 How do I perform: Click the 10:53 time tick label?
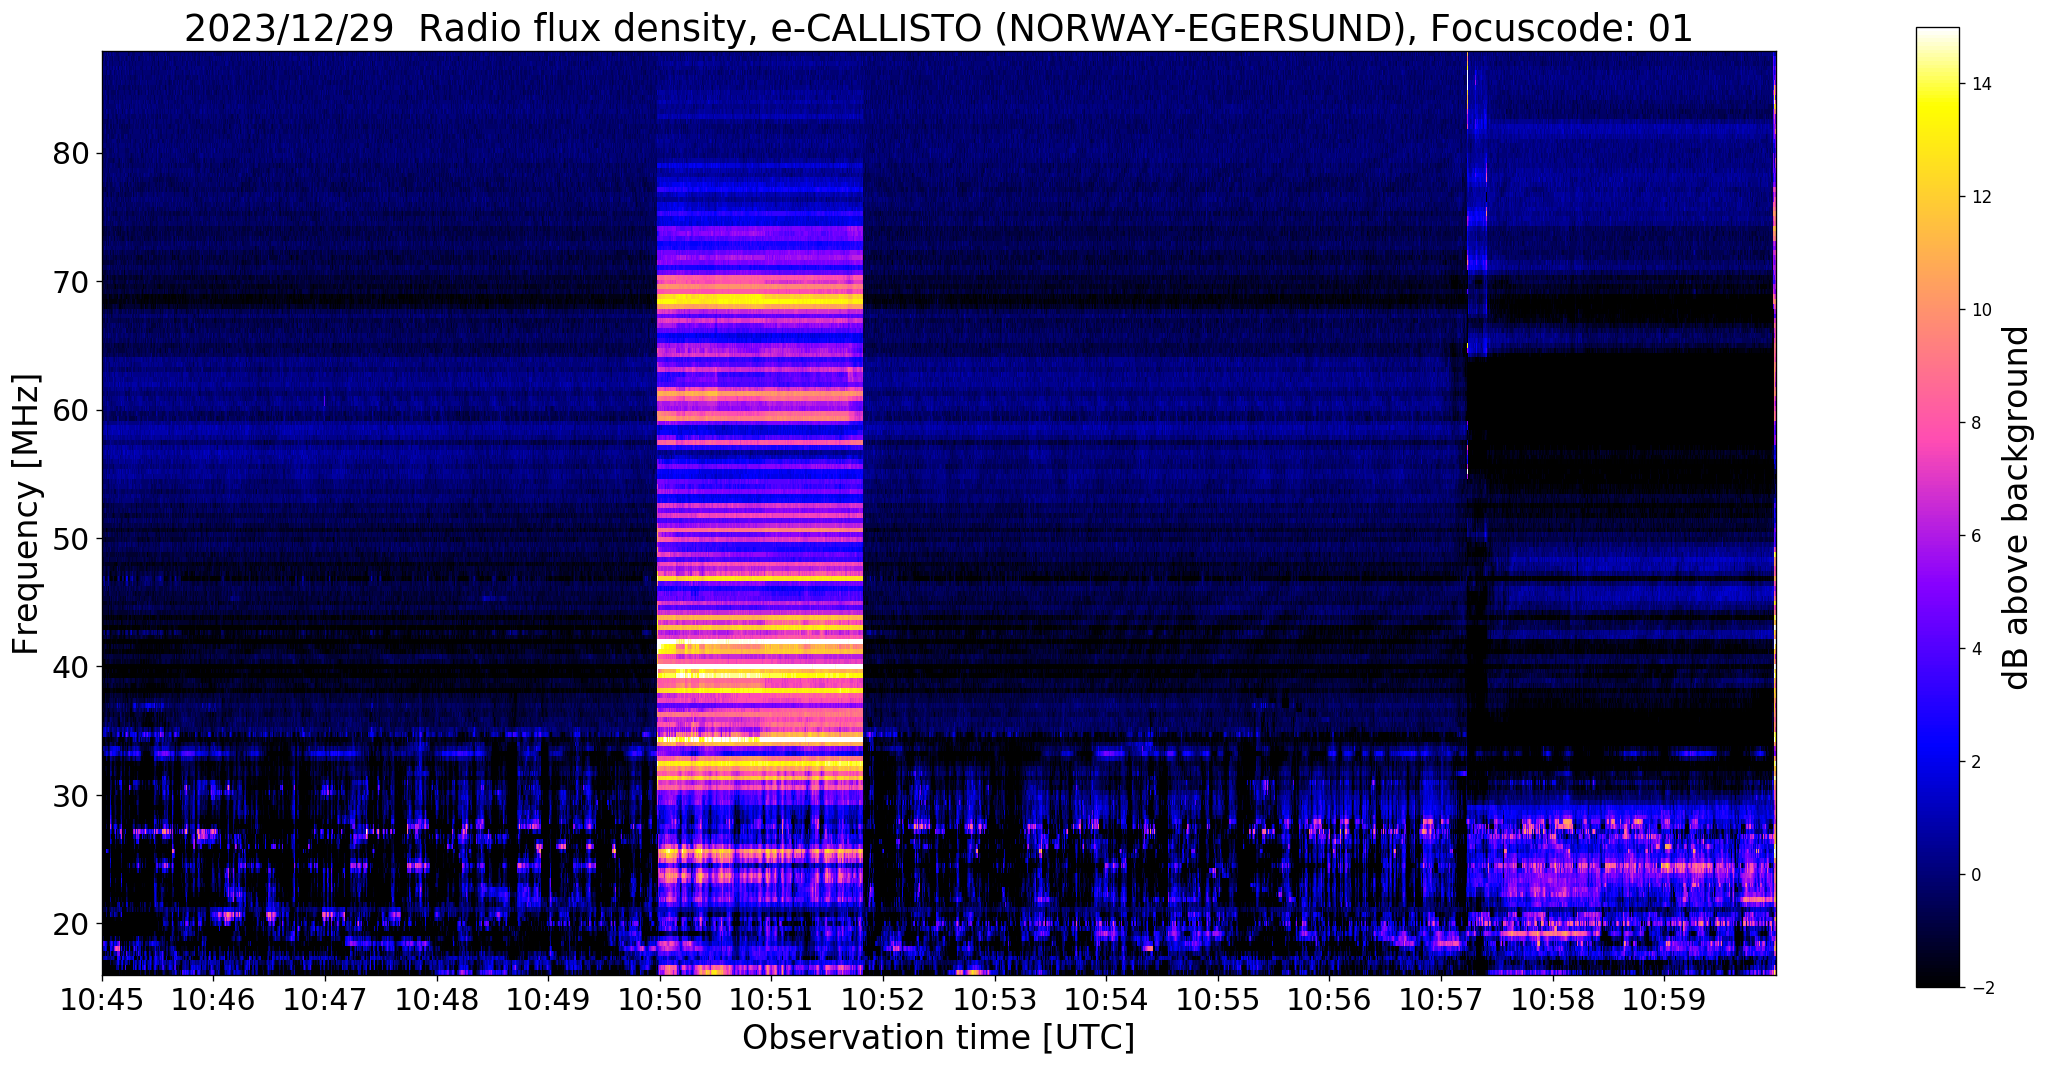[x=994, y=998]
